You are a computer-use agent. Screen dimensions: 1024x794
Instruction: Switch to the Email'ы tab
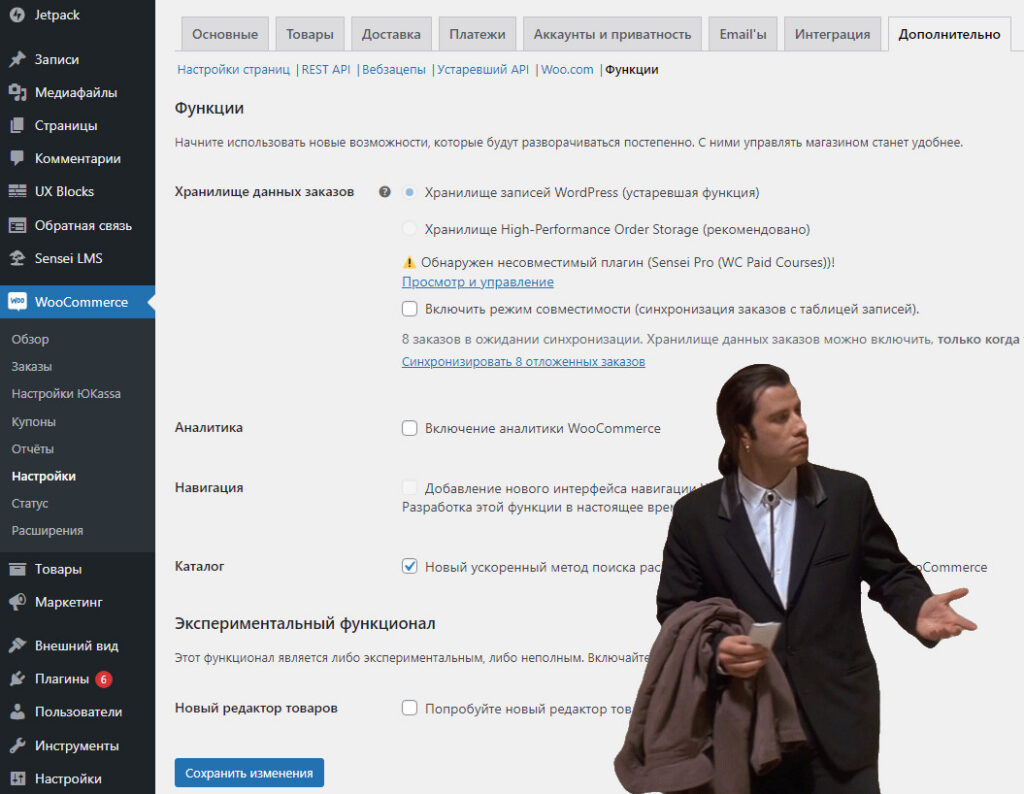(743, 34)
